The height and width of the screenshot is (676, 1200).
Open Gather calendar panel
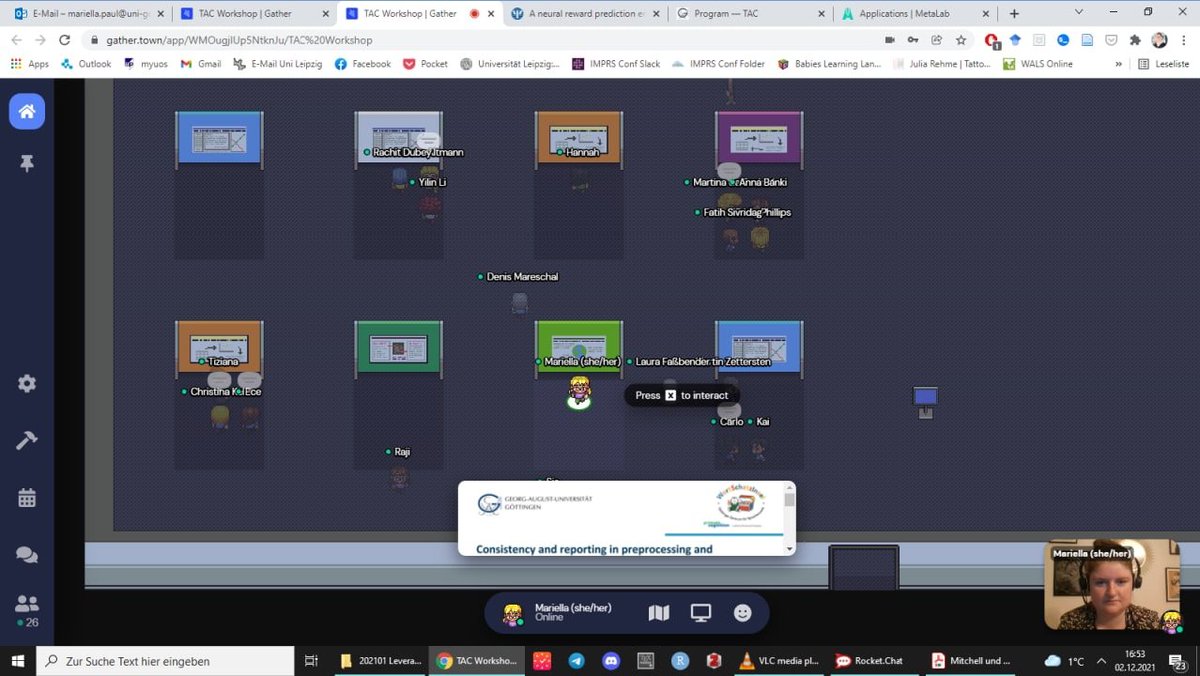(x=27, y=498)
